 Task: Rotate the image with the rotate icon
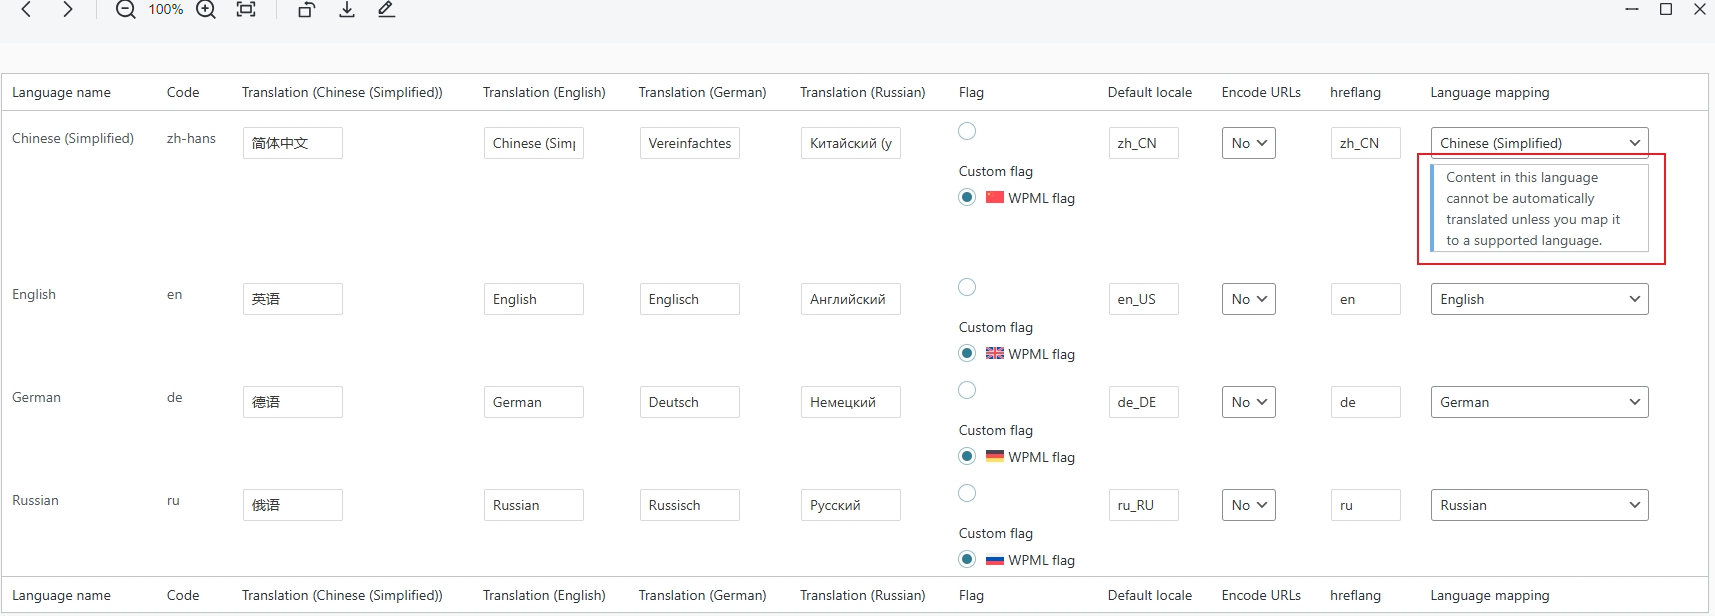306,10
